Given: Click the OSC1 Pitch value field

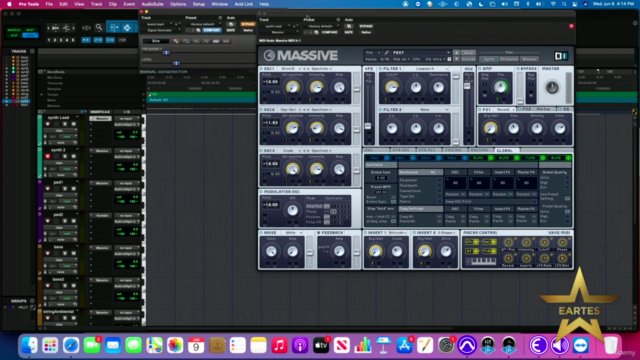Looking at the screenshot, I should tap(271, 82).
